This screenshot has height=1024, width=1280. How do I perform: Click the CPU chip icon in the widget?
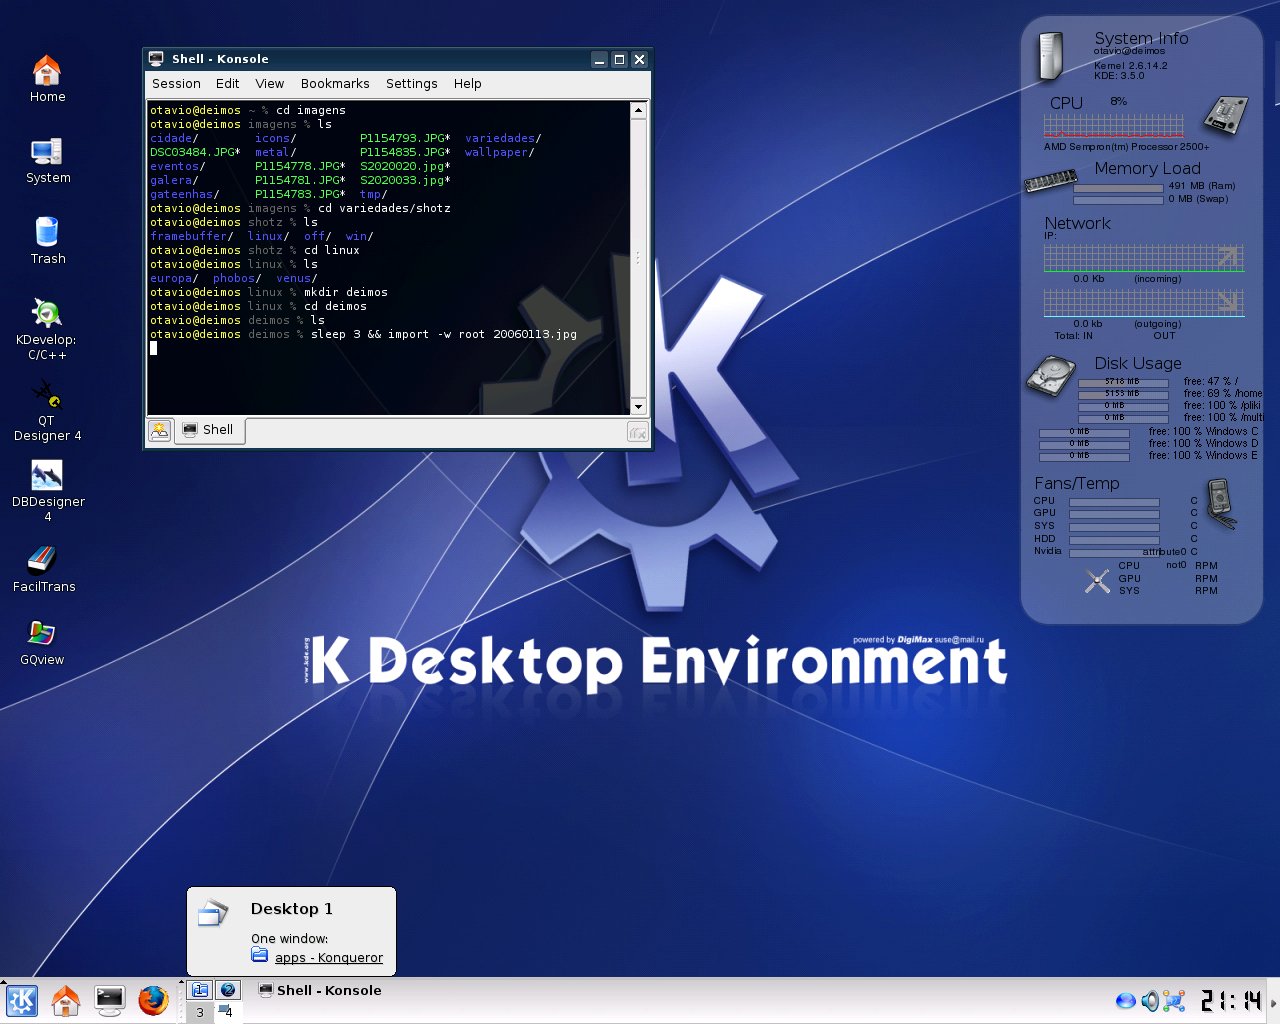(1224, 116)
